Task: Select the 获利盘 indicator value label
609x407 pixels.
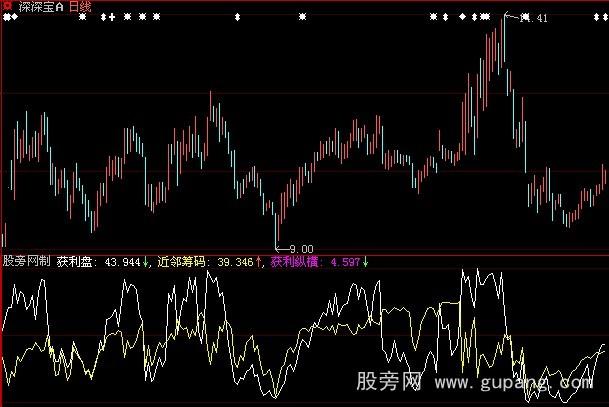Action: [73, 262]
